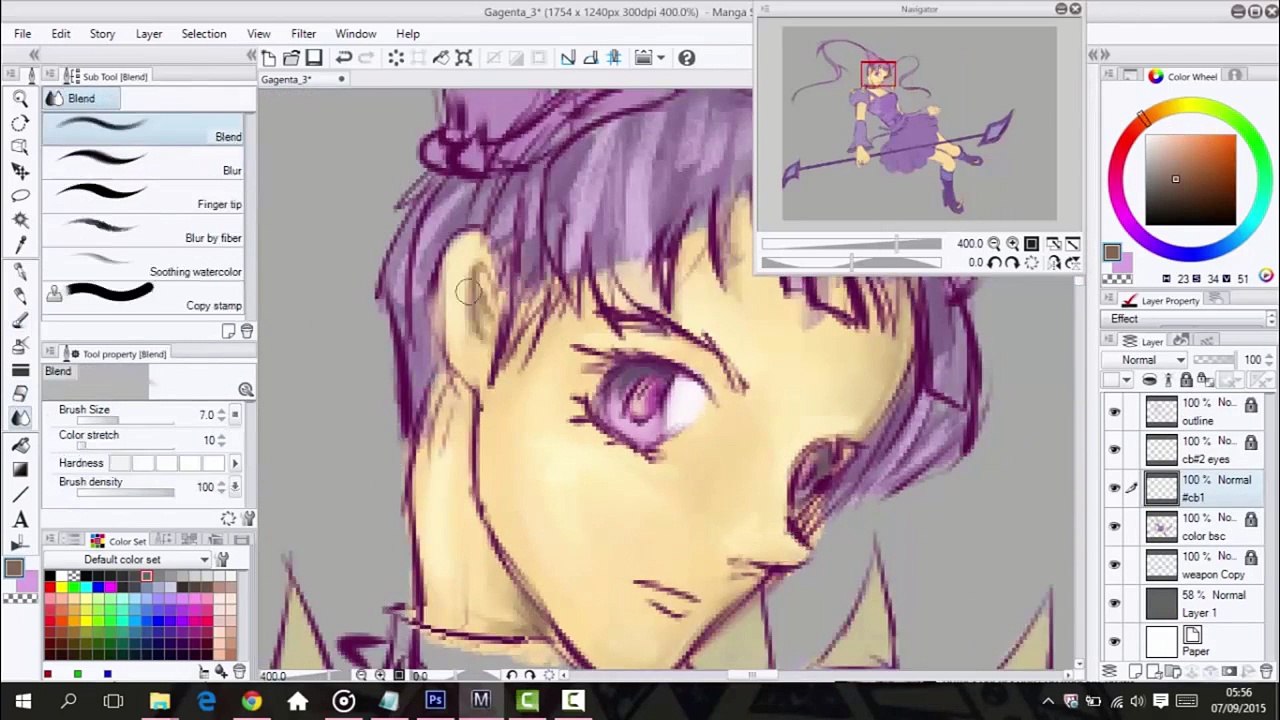Select the Blur sub tool
This screenshot has width=1280, height=720.
[144, 164]
